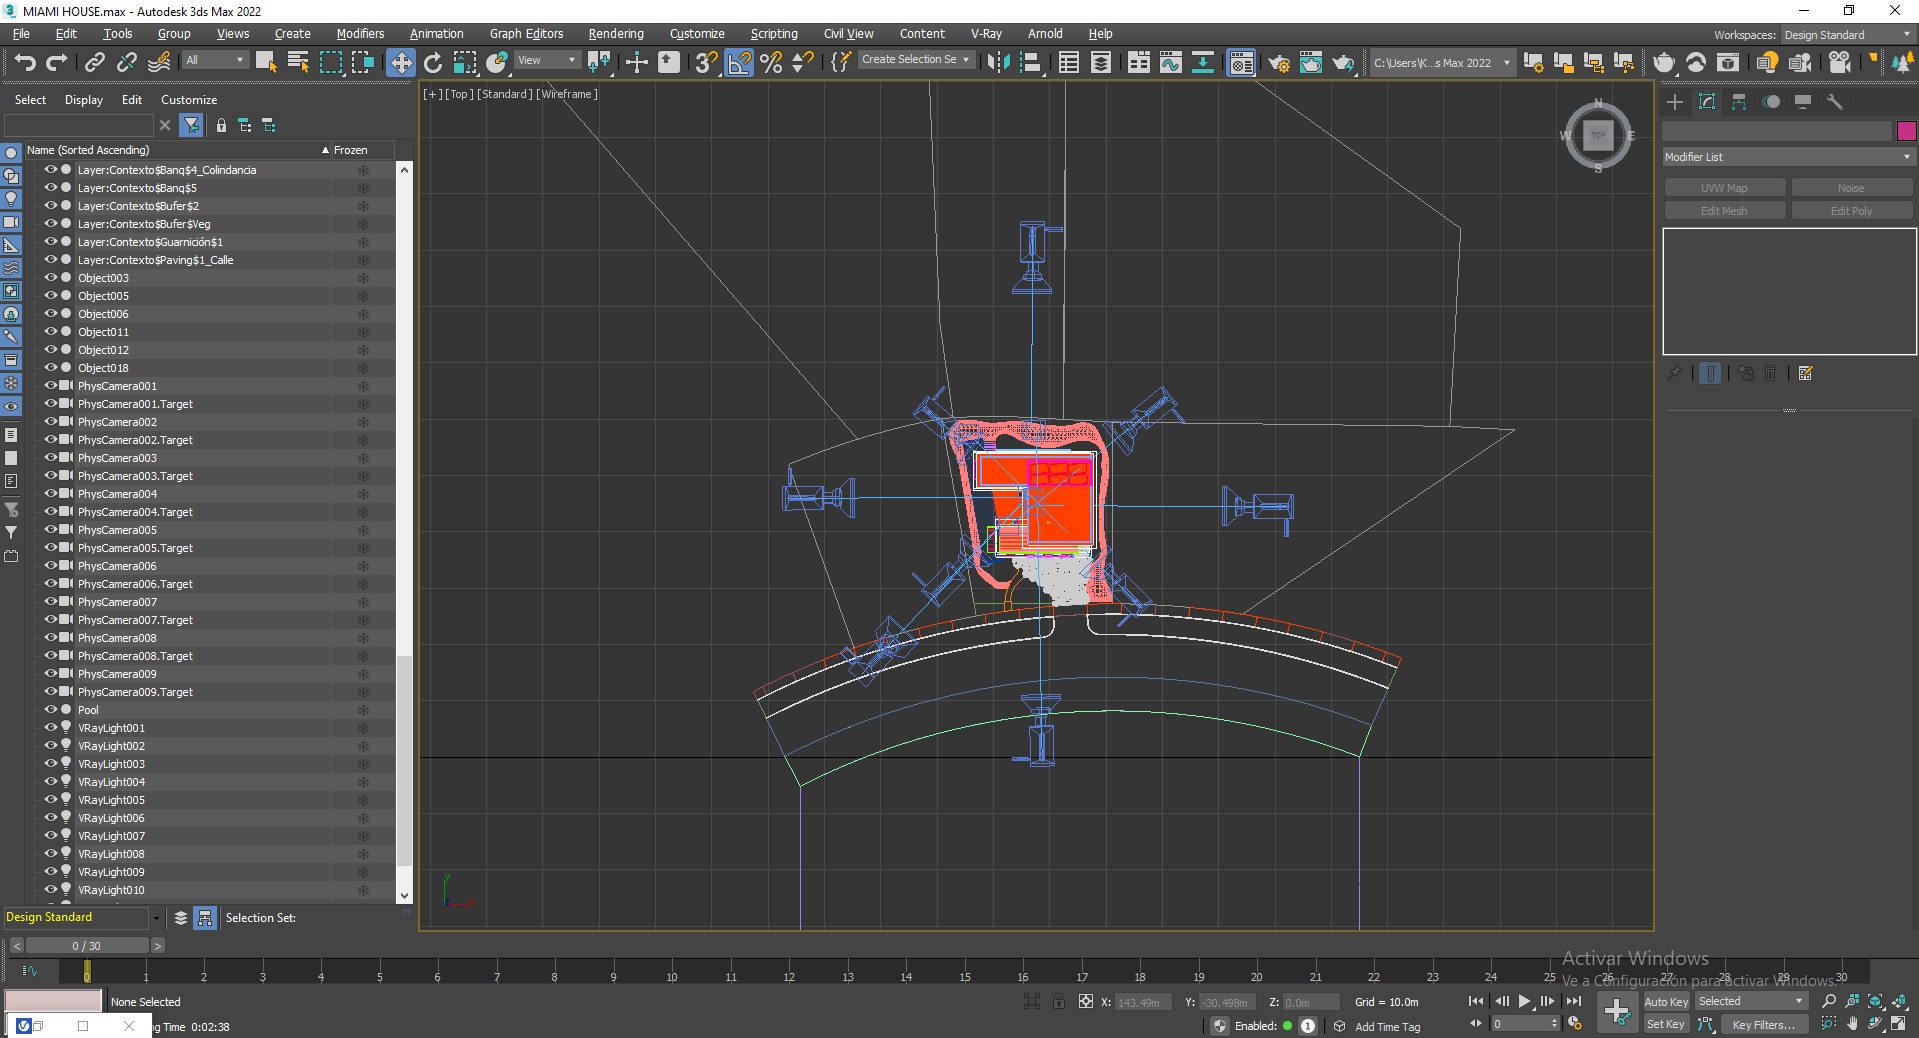Click the scene explorer search field
Screen dimensions: 1919x1038
[79, 125]
